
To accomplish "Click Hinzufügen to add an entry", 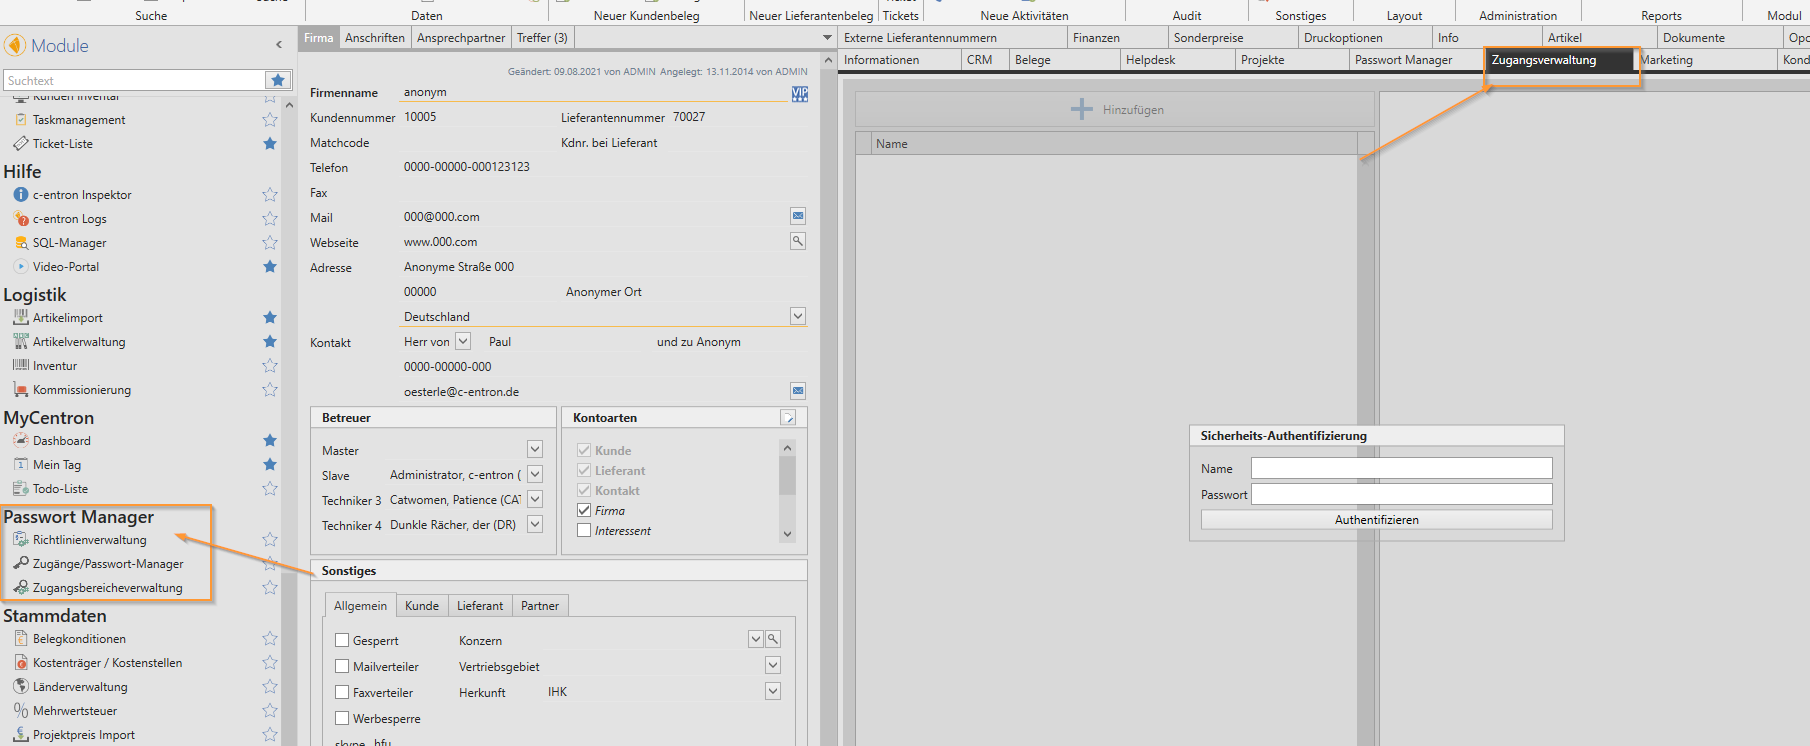I will click(1116, 110).
